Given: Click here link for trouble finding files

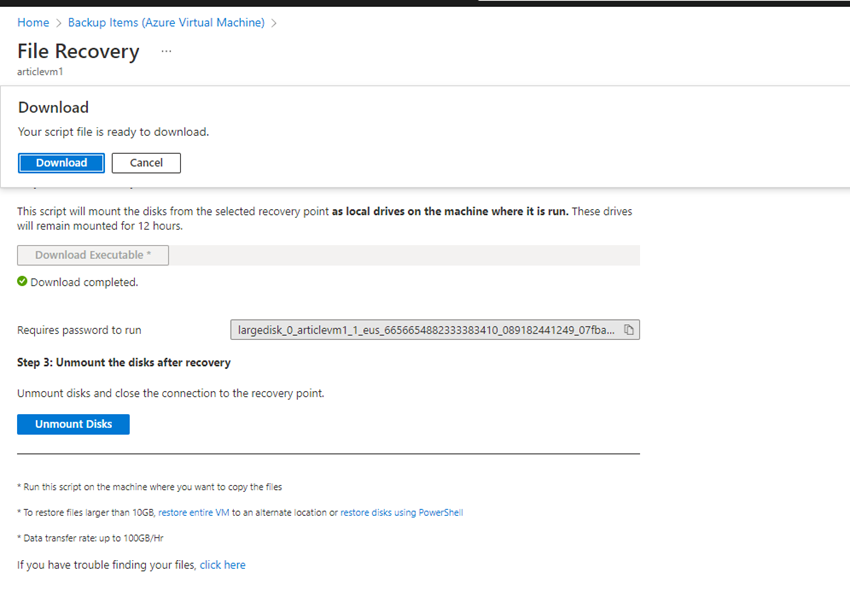Looking at the screenshot, I should point(222,565).
